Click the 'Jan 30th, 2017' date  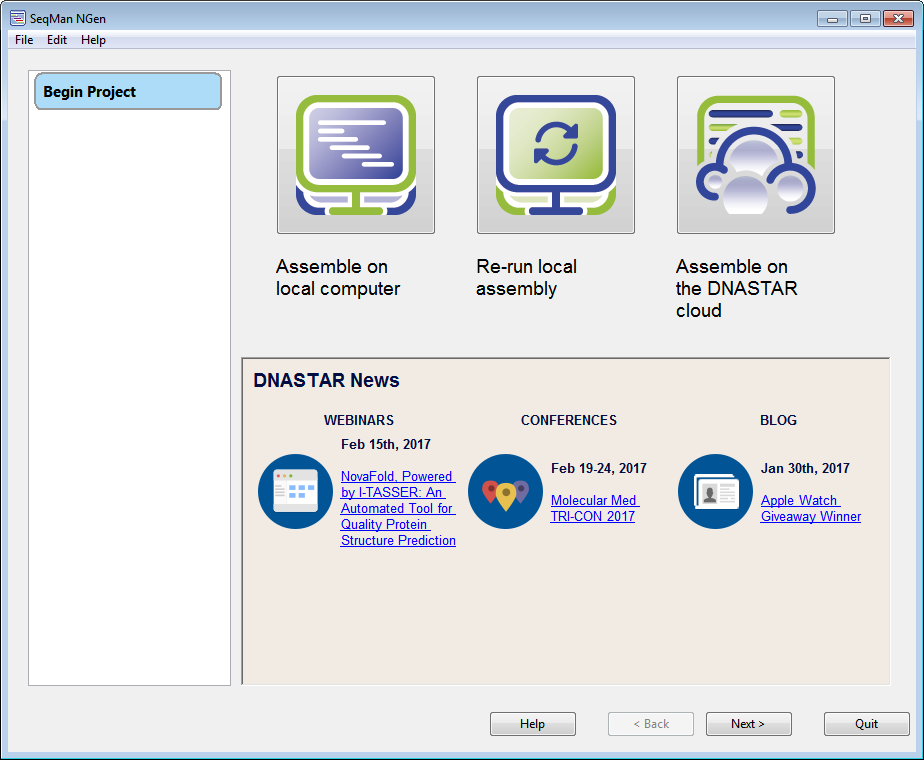tap(805, 468)
